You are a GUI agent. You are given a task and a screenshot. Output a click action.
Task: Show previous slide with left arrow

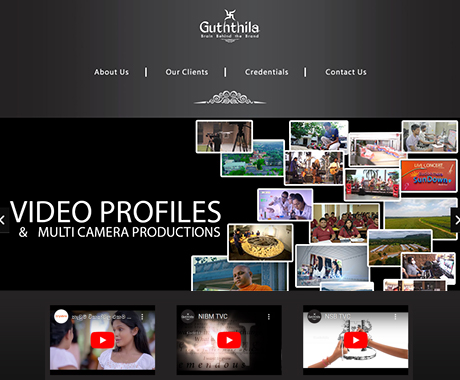(x=3, y=220)
